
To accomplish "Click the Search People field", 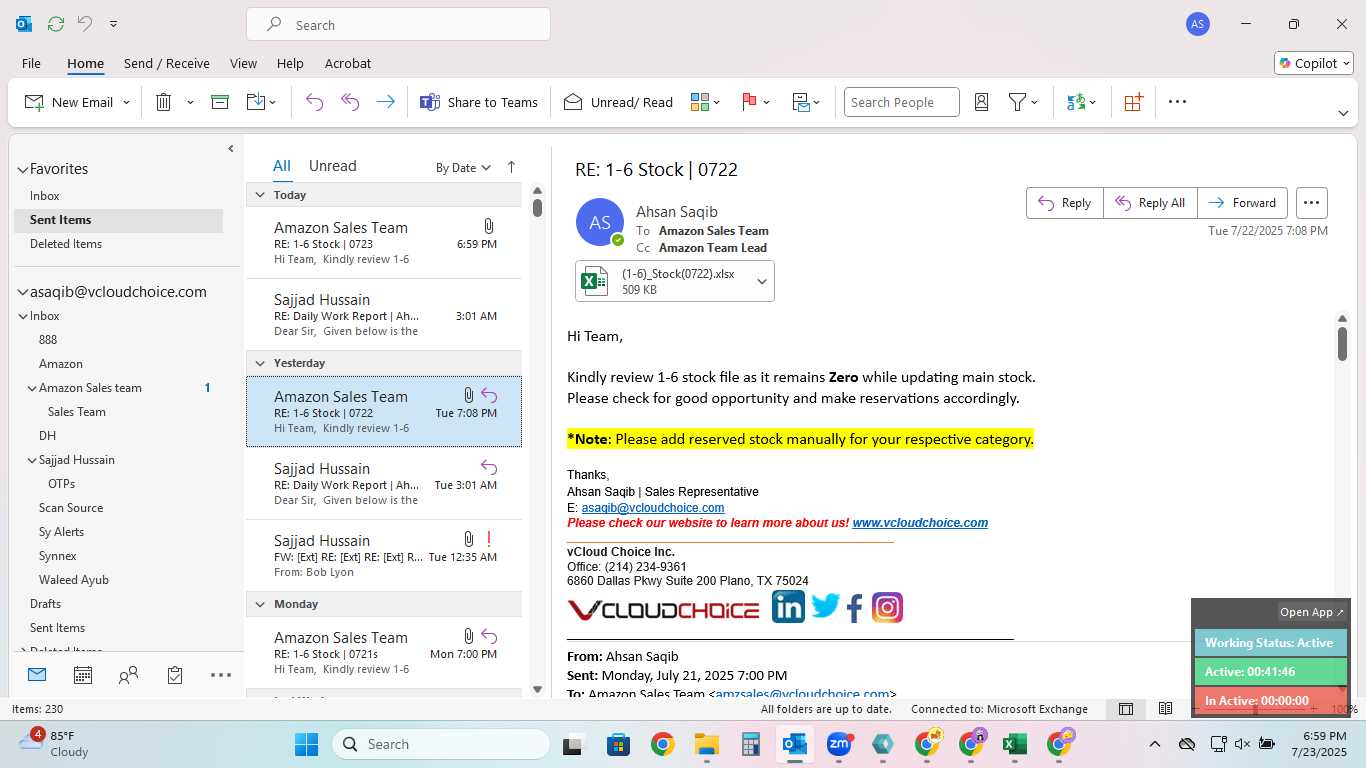I will click(901, 102).
